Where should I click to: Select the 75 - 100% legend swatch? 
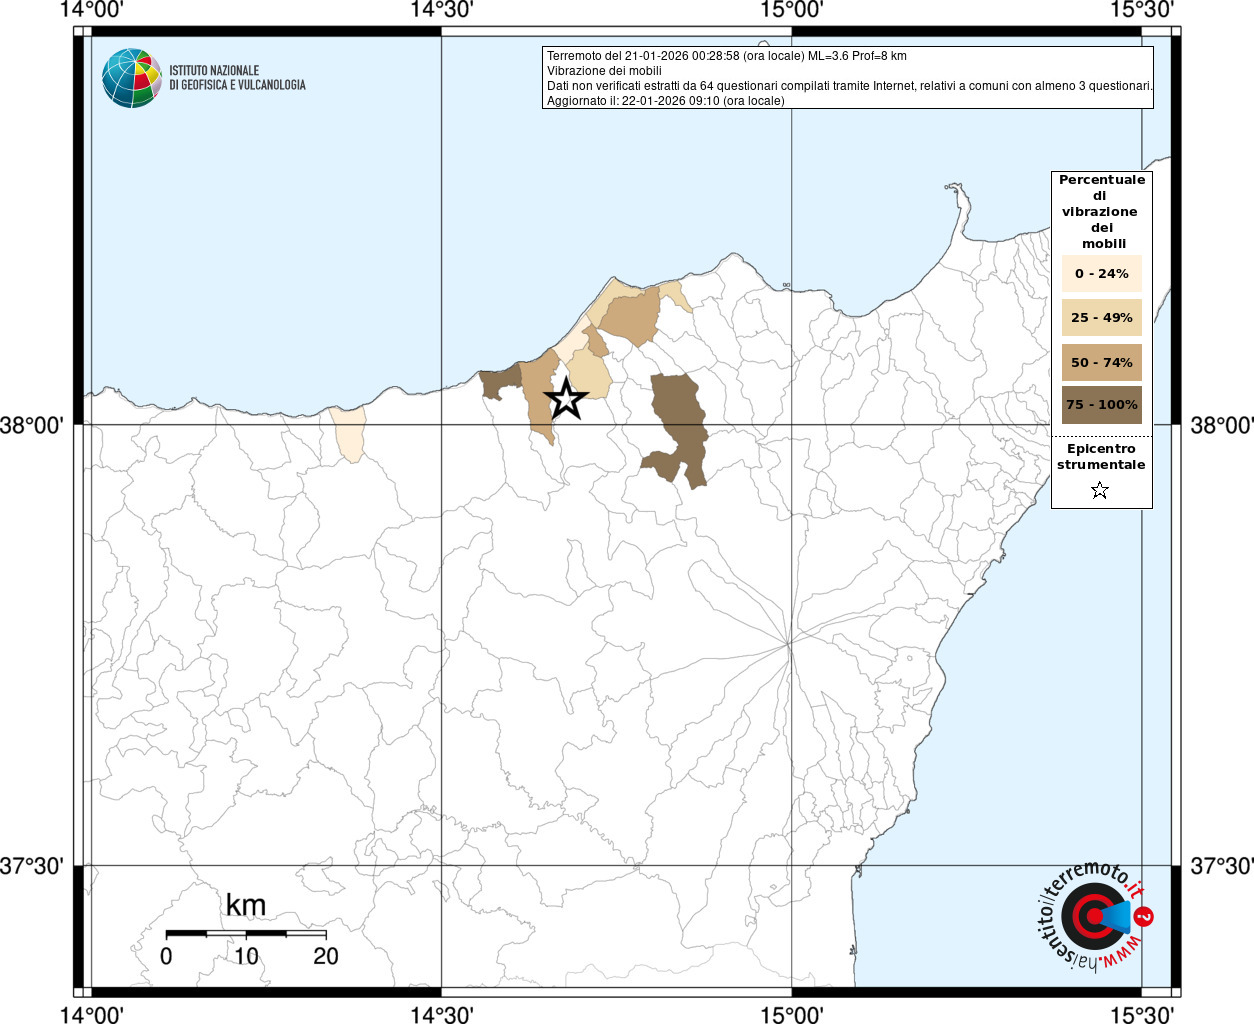tap(1101, 404)
